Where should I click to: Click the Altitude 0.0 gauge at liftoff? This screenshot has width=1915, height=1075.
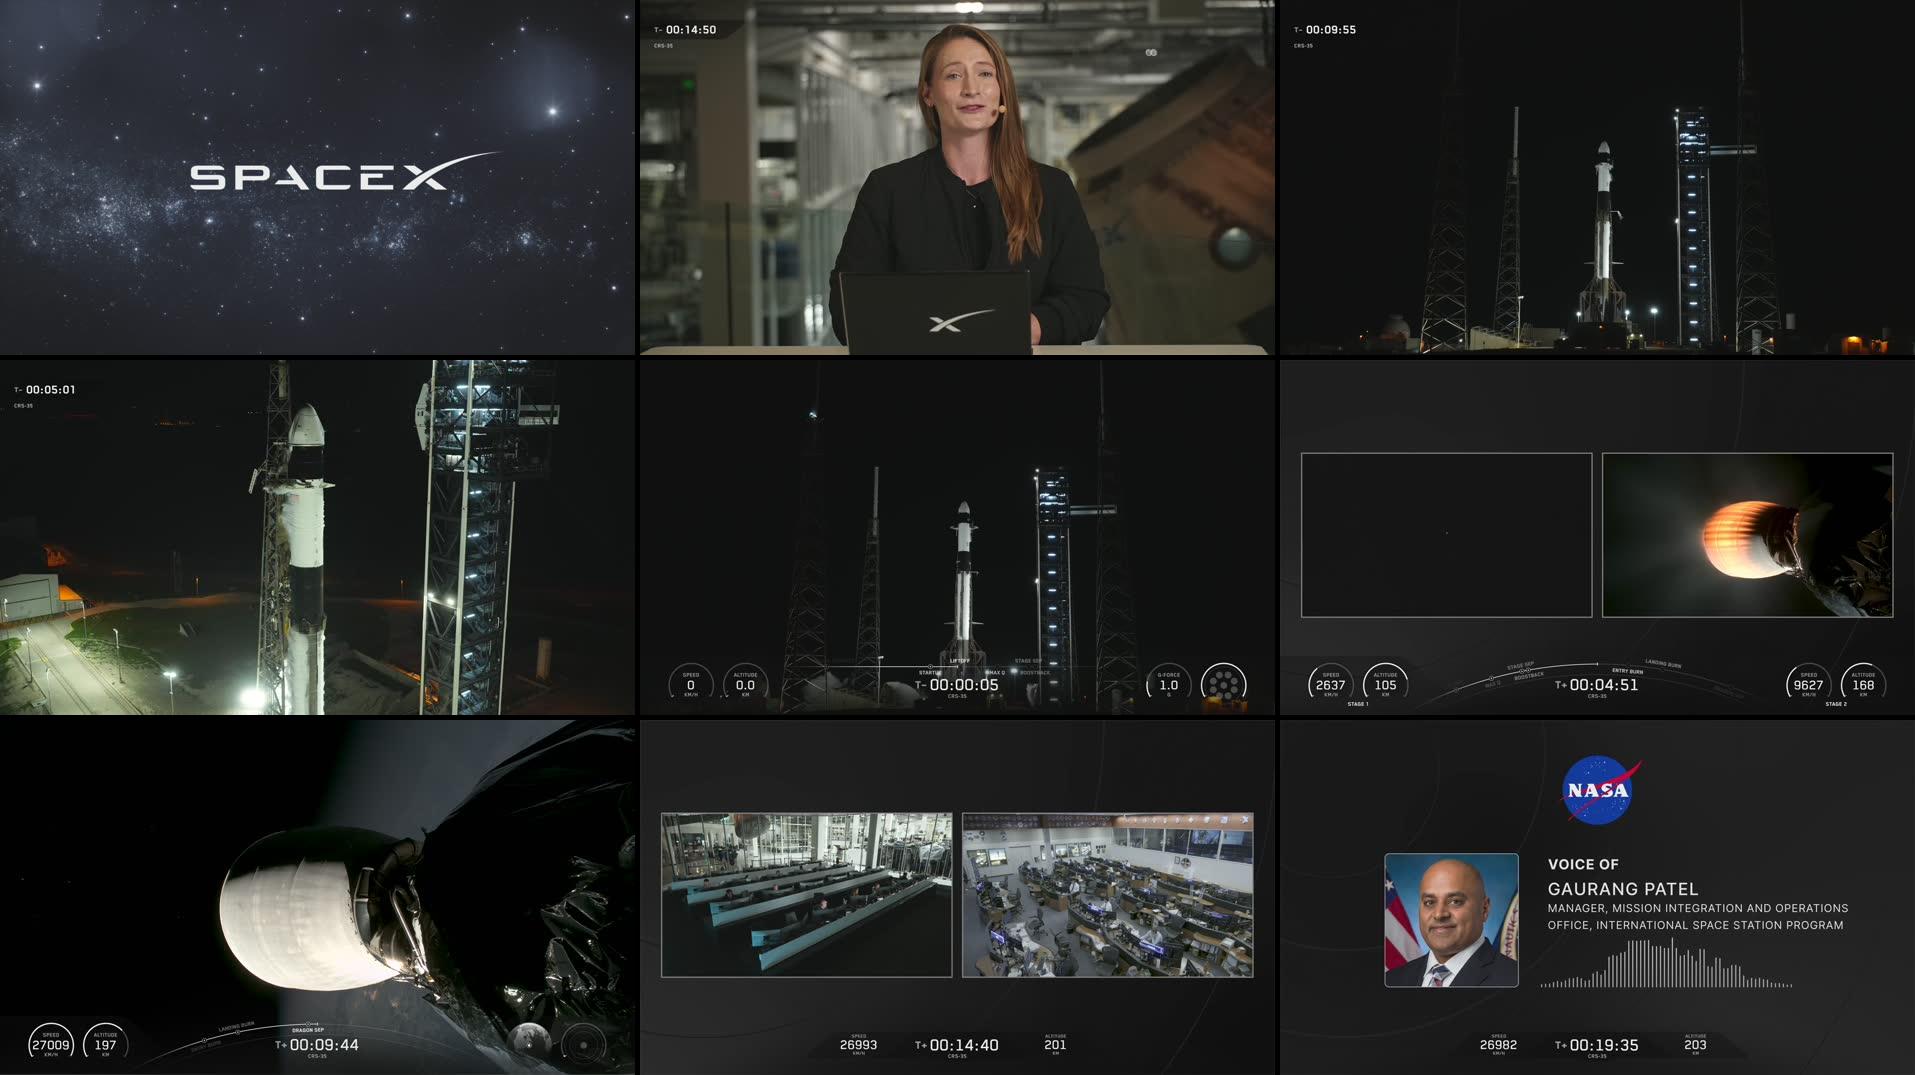coord(745,684)
